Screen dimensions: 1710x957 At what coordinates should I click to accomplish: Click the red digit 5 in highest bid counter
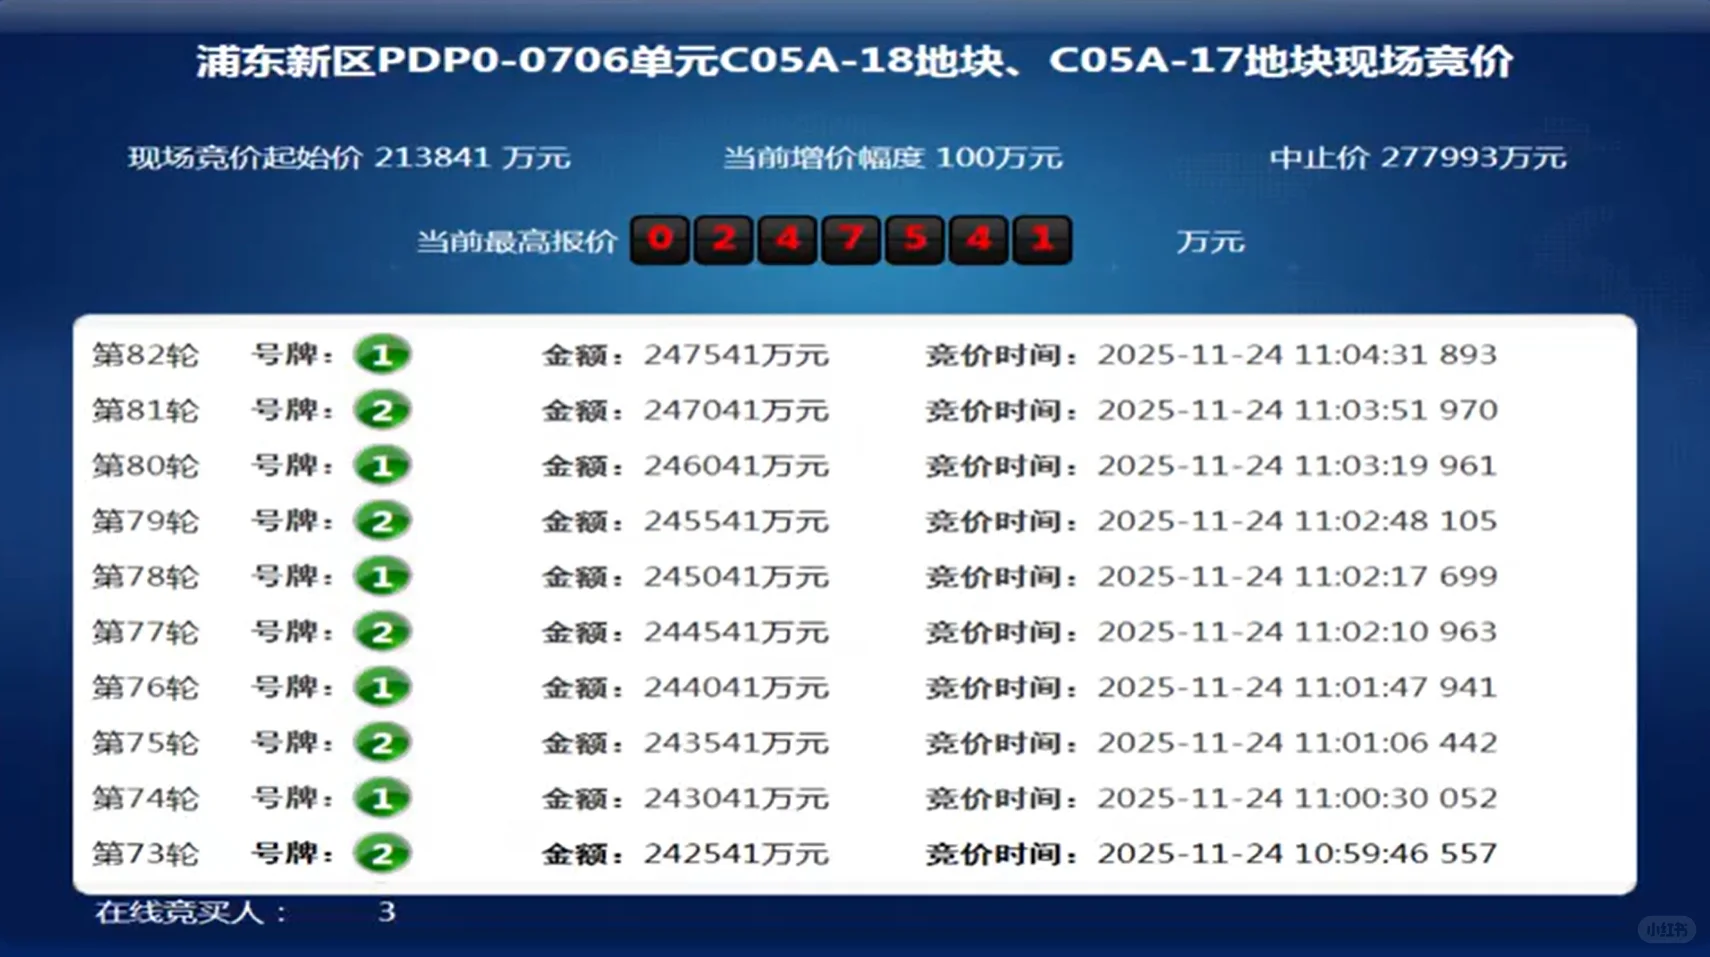pos(915,240)
